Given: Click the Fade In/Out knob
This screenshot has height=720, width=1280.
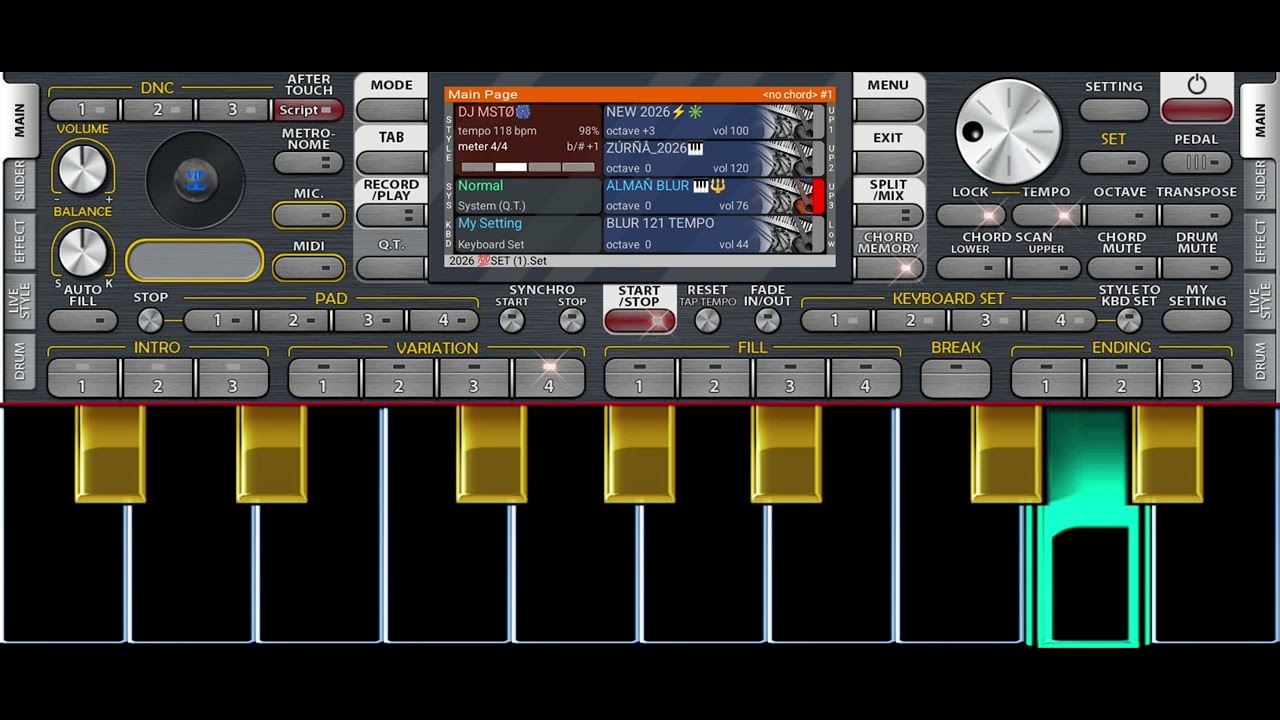Looking at the screenshot, I should click(x=767, y=320).
